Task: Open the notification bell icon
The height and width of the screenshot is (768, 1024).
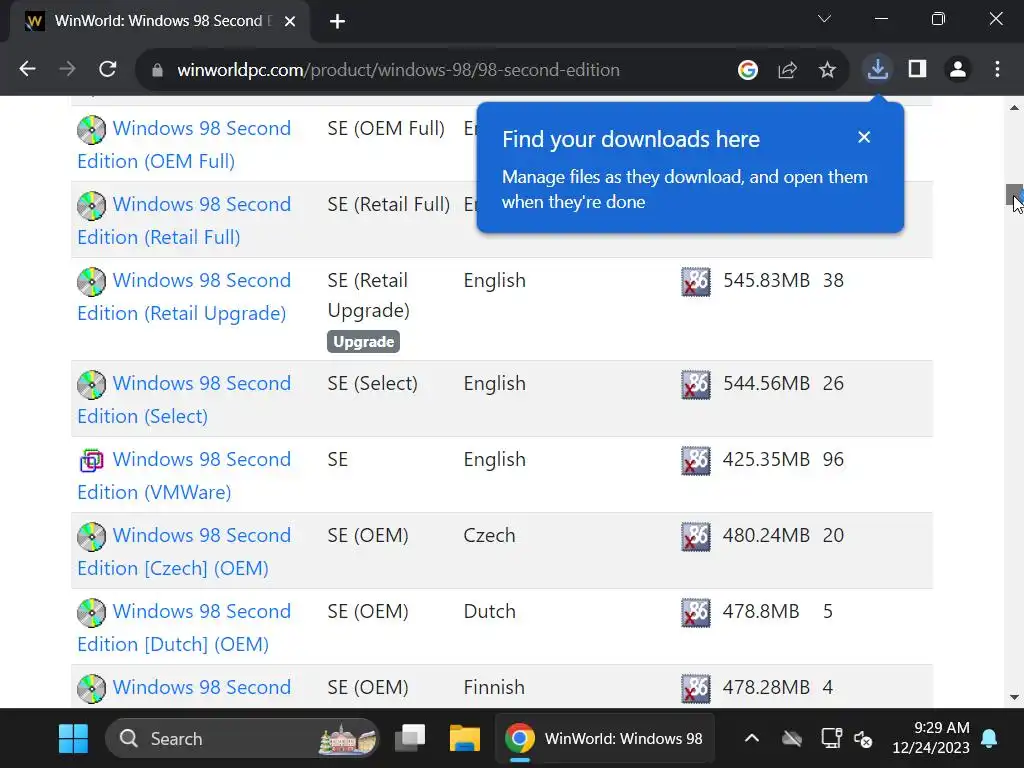Action: click(x=989, y=739)
